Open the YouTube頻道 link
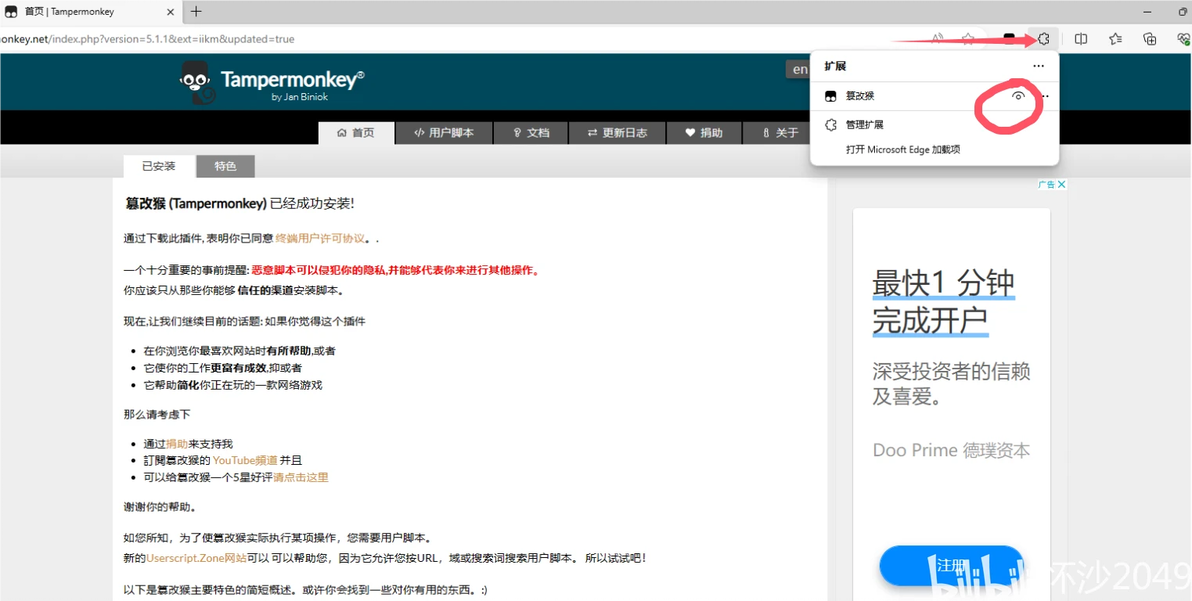Viewport: 1192px width, 601px height. coord(245,460)
